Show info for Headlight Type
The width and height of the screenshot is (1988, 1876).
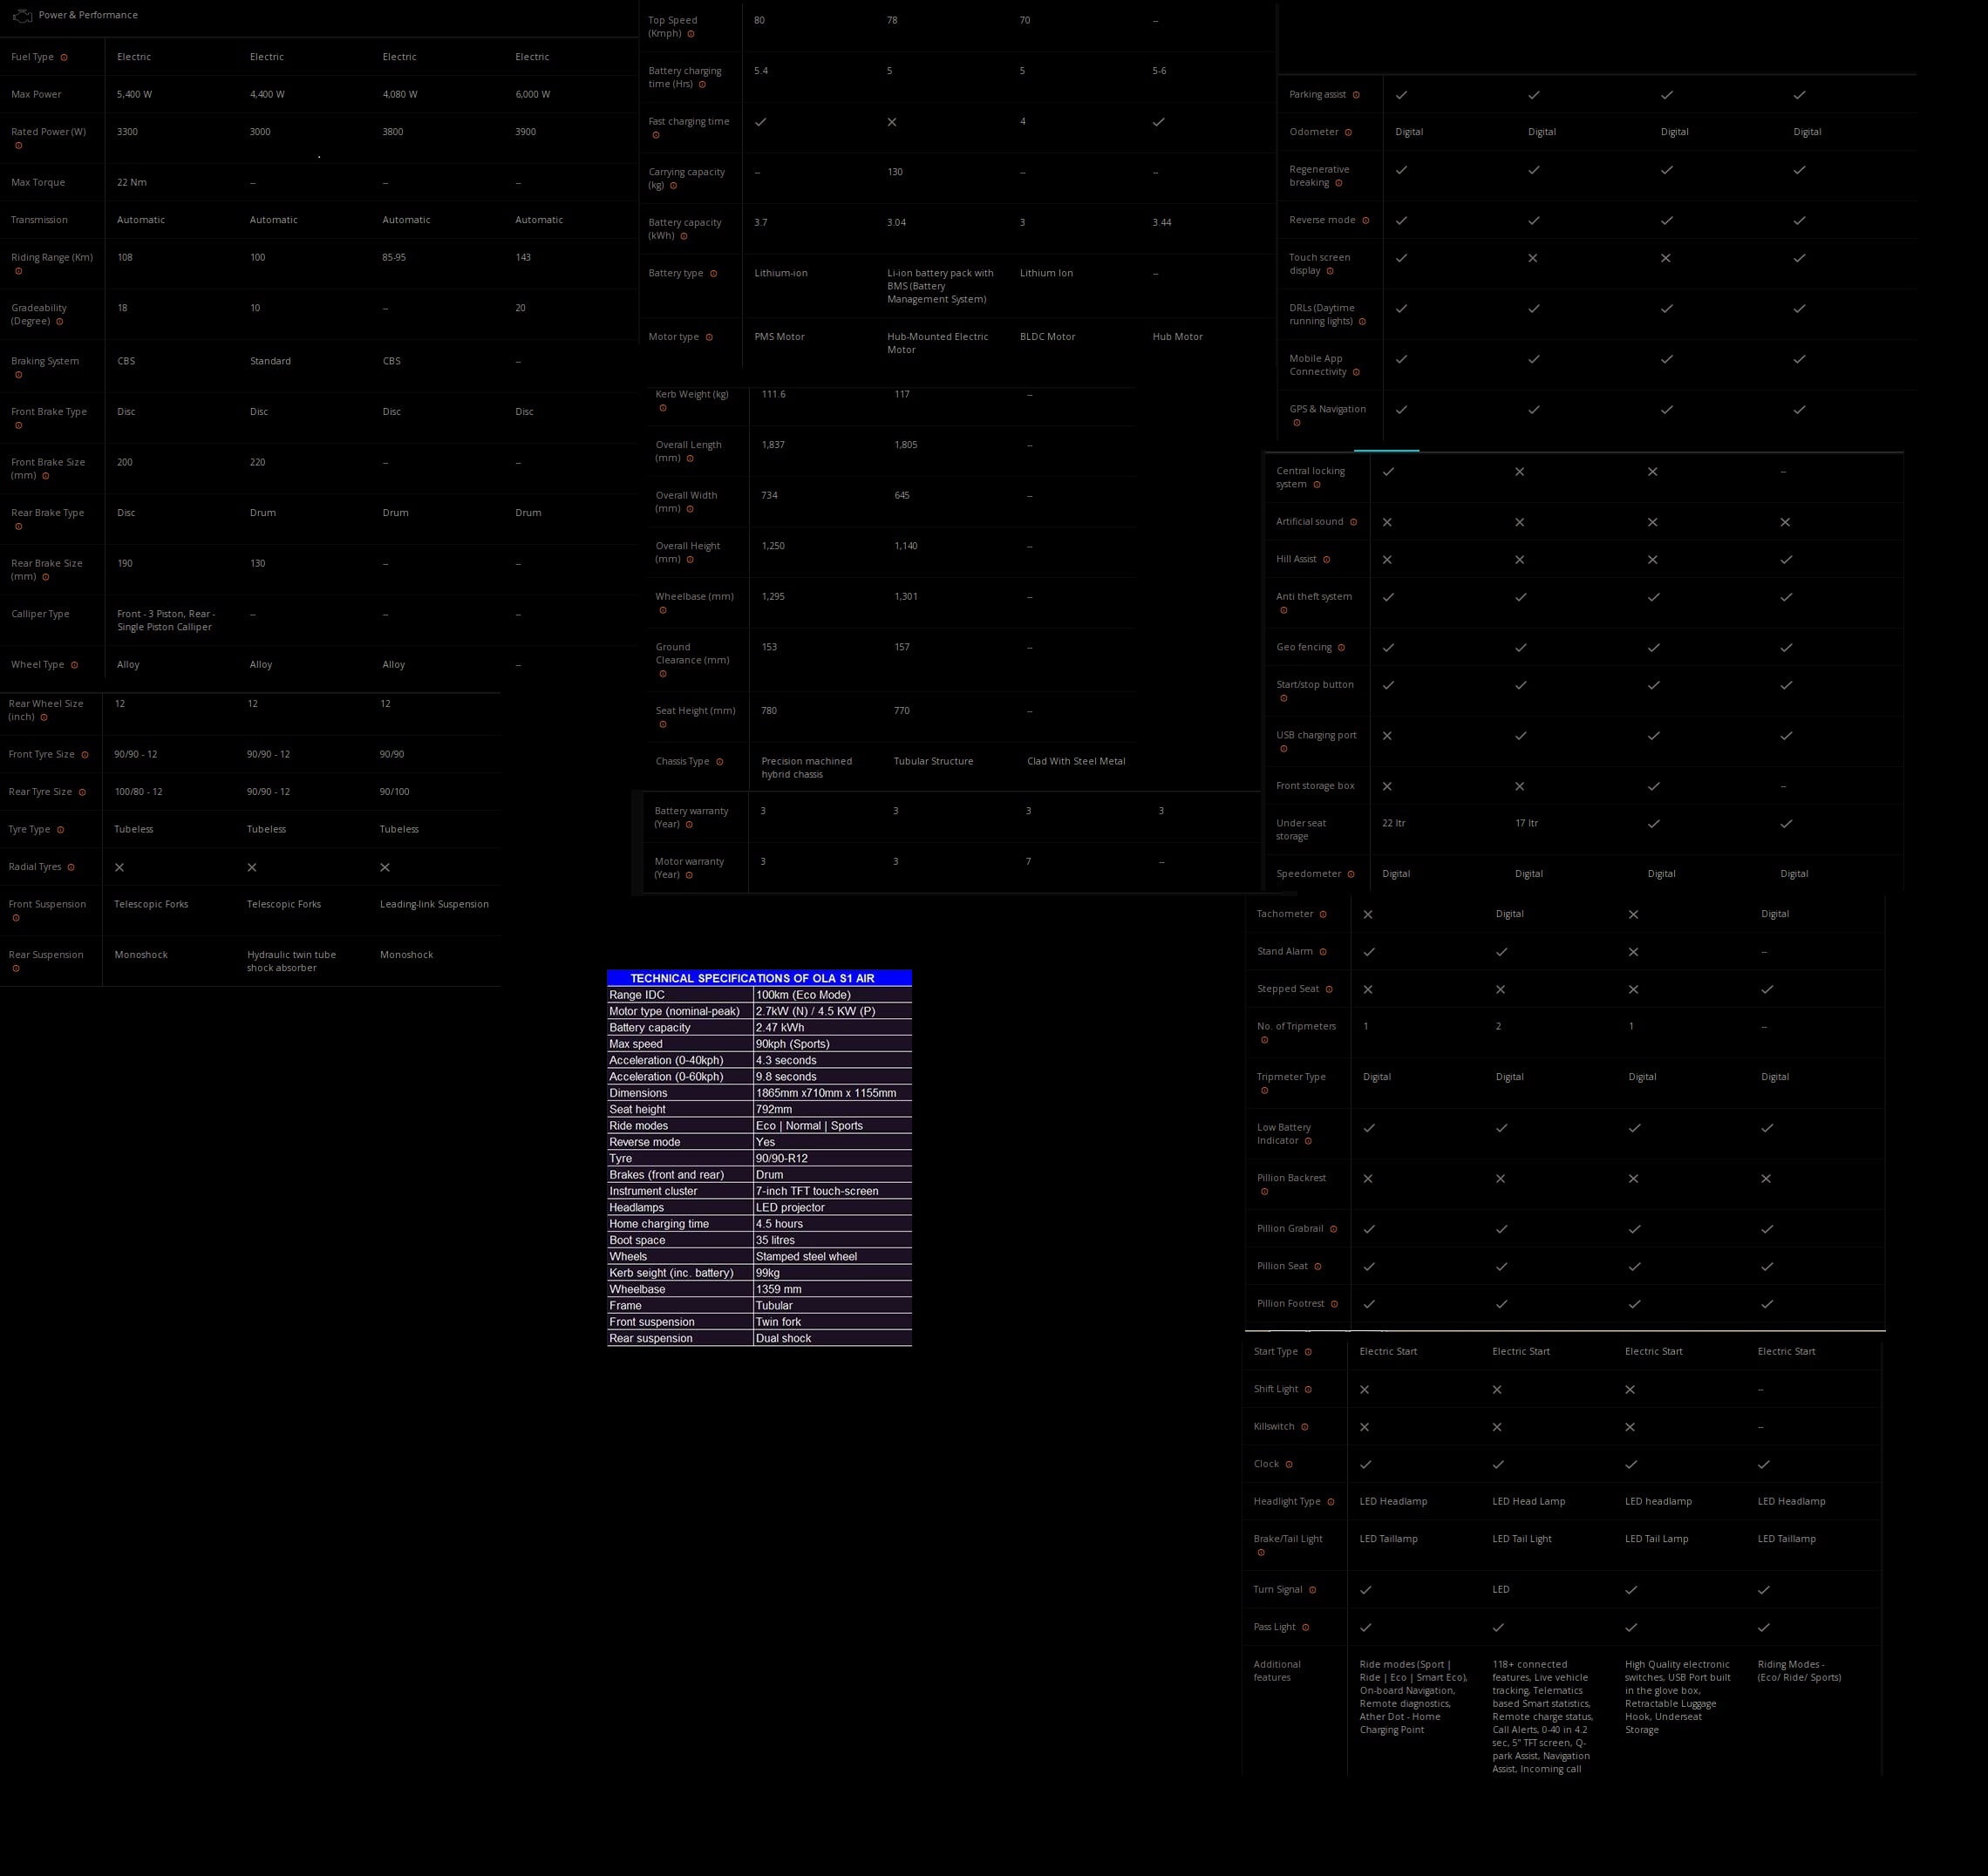pyautogui.click(x=1331, y=1502)
